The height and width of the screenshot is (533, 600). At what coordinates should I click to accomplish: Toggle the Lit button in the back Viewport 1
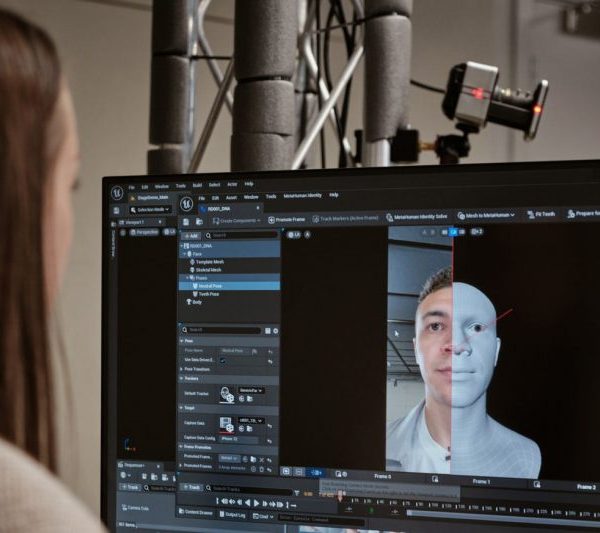pyautogui.click(x=169, y=232)
